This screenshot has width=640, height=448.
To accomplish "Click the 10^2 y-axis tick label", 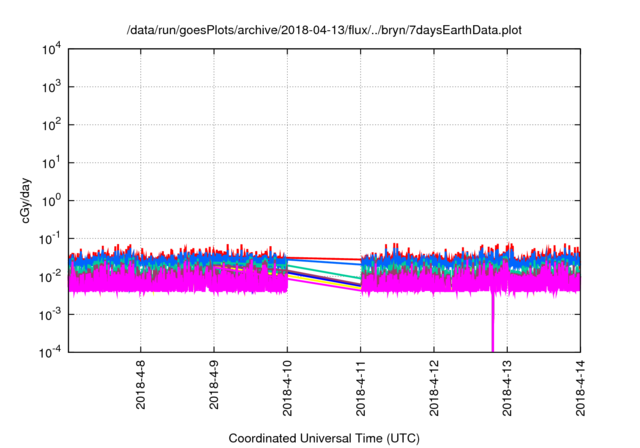I will [51, 125].
